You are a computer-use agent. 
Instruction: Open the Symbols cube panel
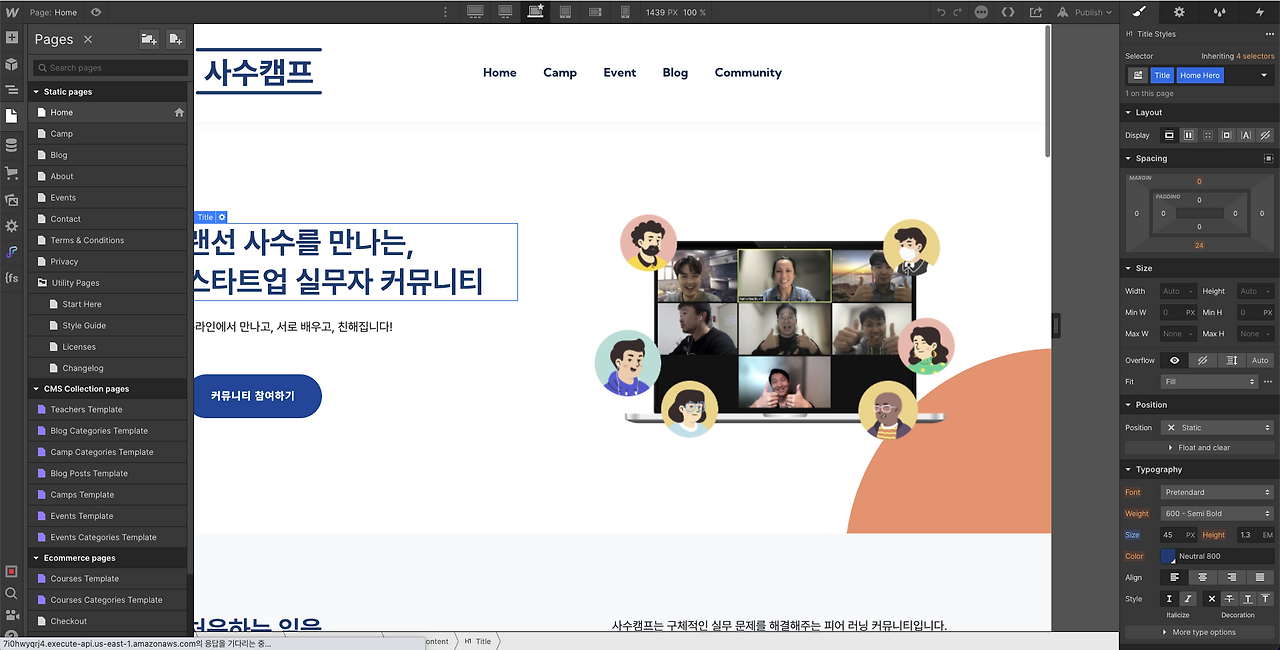pos(12,64)
